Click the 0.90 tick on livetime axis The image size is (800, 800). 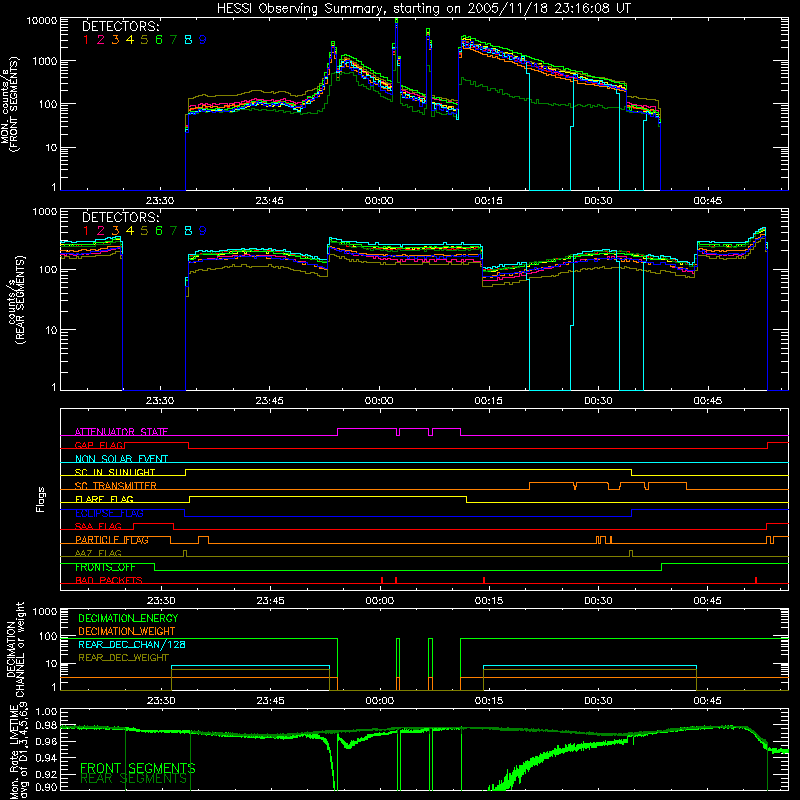46,787
